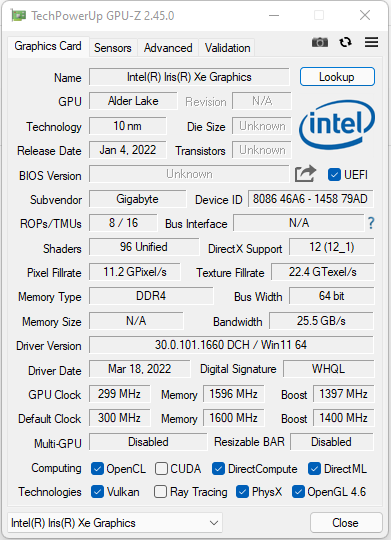Image resolution: width=391 pixels, height=540 pixels.
Task: Expand the Intel Iris Xe Graphics dropdown
Action: 115,523
